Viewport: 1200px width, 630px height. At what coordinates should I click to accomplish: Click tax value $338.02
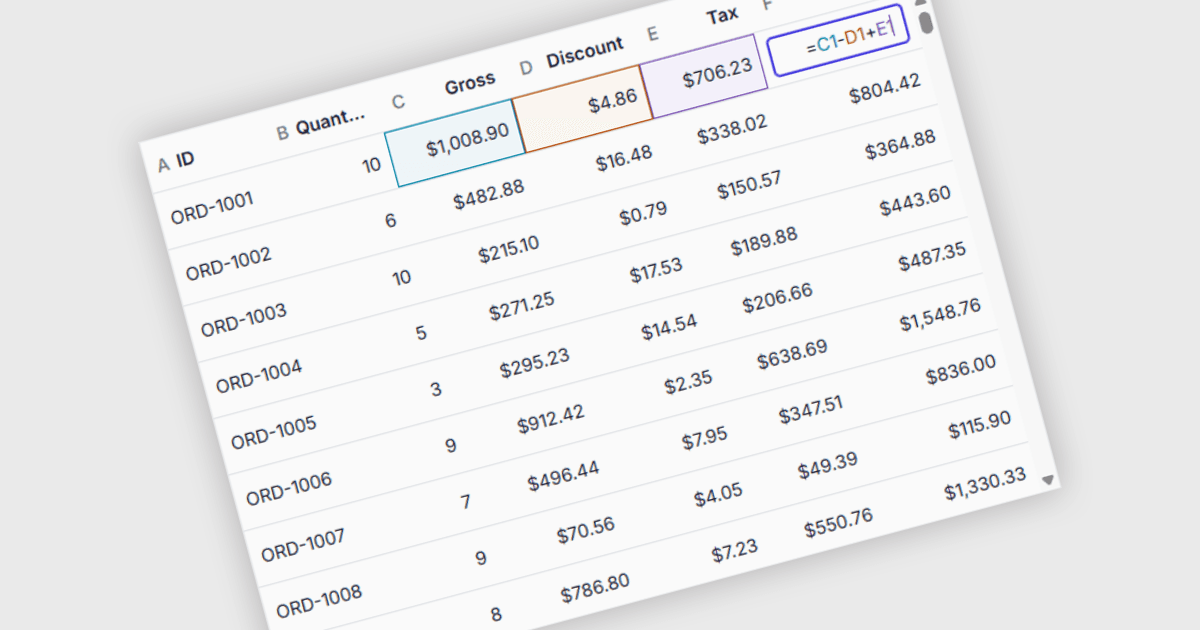pos(733,130)
